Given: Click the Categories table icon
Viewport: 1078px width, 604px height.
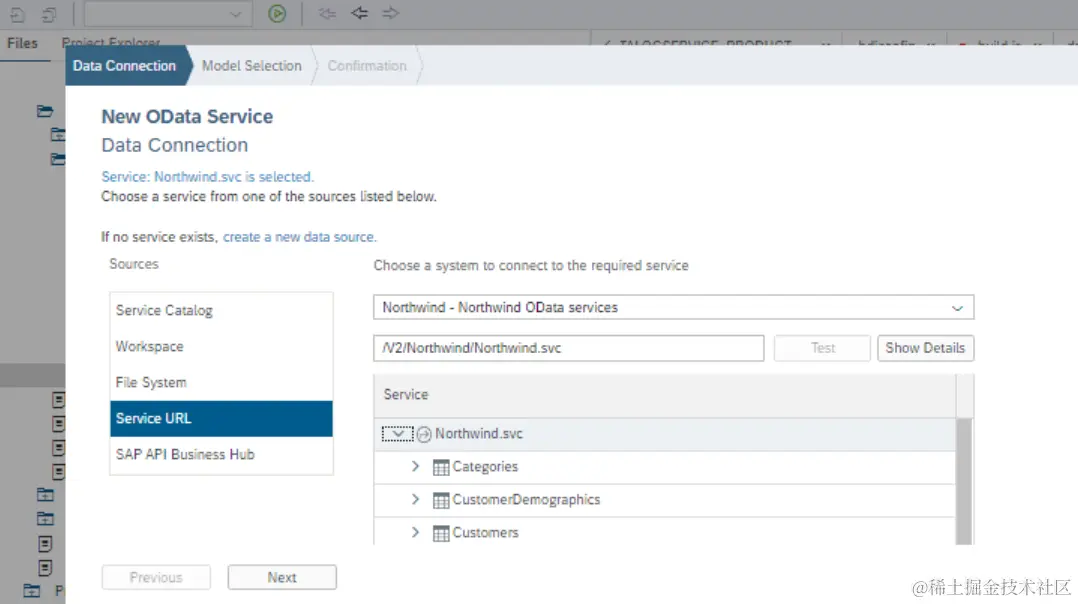Looking at the screenshot, I should click(441, 467).
